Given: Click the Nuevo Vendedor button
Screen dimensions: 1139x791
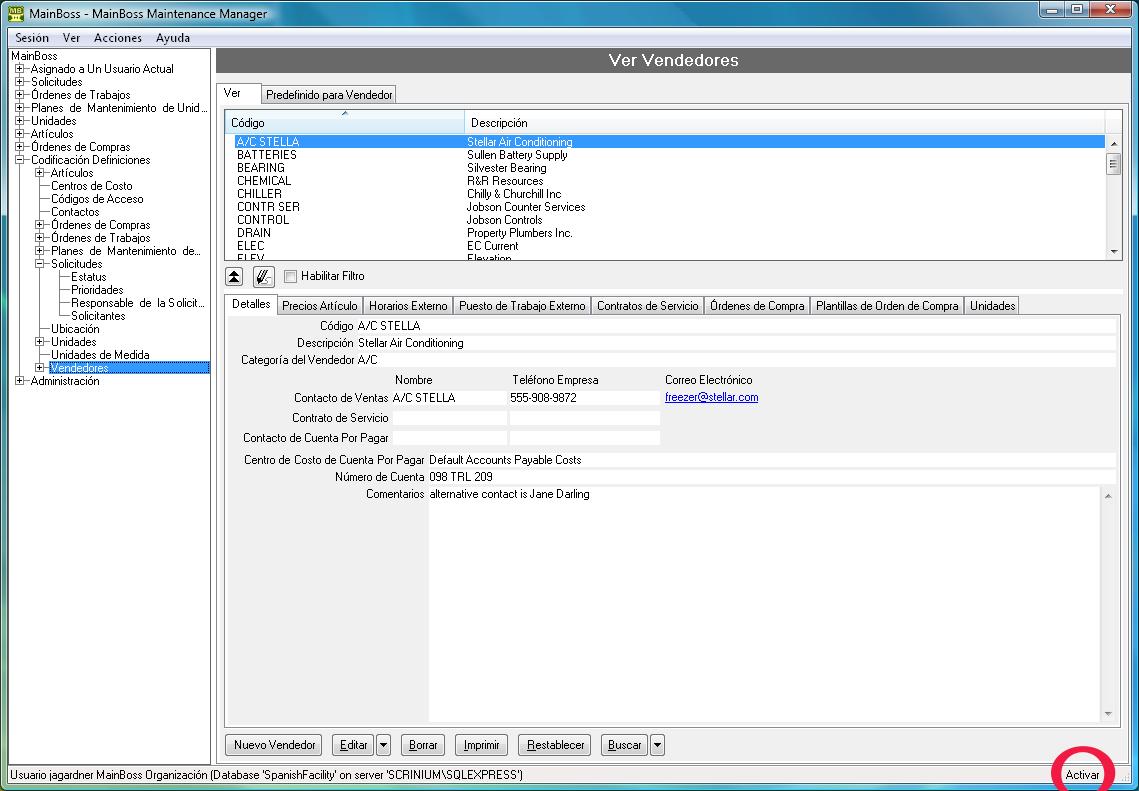Looking at the screenshot, I should [x=275, y=745].
